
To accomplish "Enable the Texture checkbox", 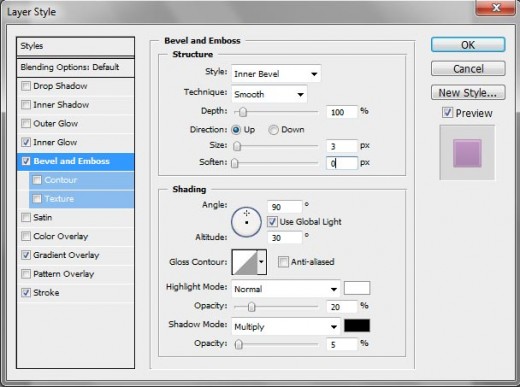I will [37, 199].
